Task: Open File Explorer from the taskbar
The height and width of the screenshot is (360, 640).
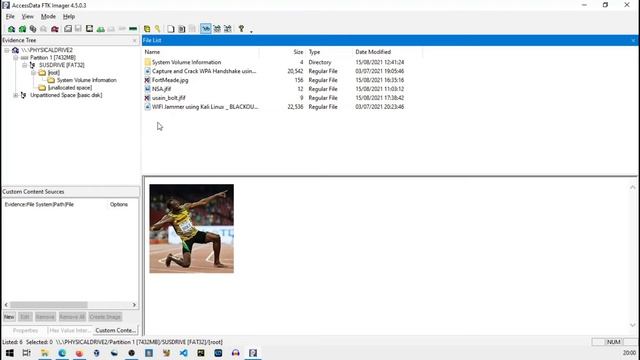Action: point(44,353)
